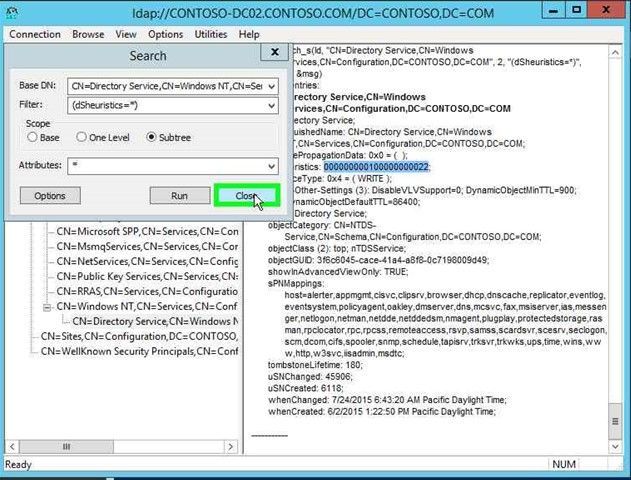The width and height of the screenshot is (631, 480).
Task: Select CN=Public Key Services tree item
Action: point(147,276)
